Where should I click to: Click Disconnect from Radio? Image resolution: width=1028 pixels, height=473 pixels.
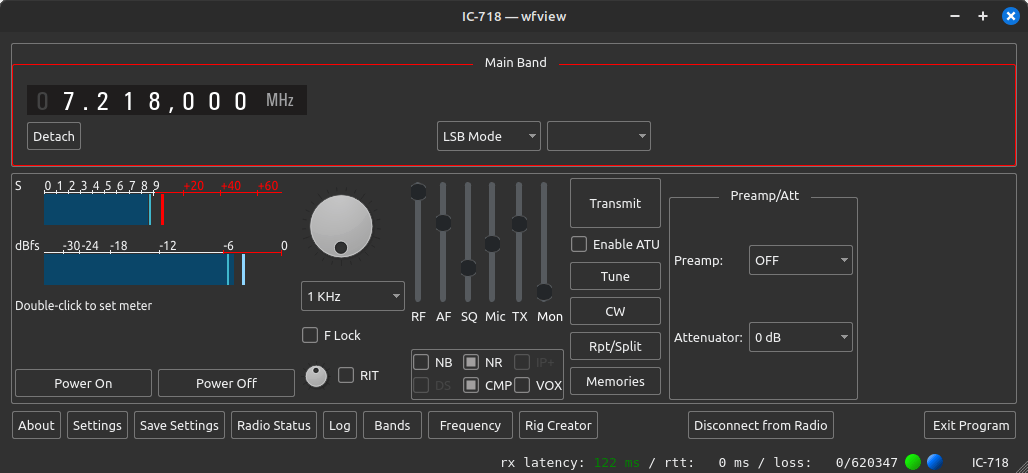coord(761,425)
